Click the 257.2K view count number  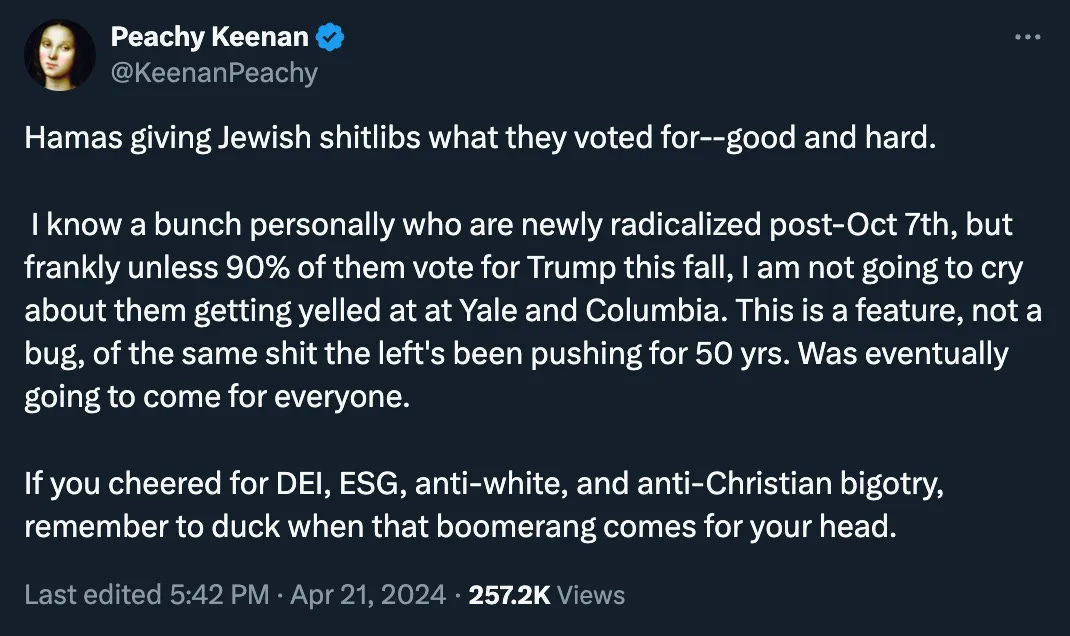click(x=509, y=595)
